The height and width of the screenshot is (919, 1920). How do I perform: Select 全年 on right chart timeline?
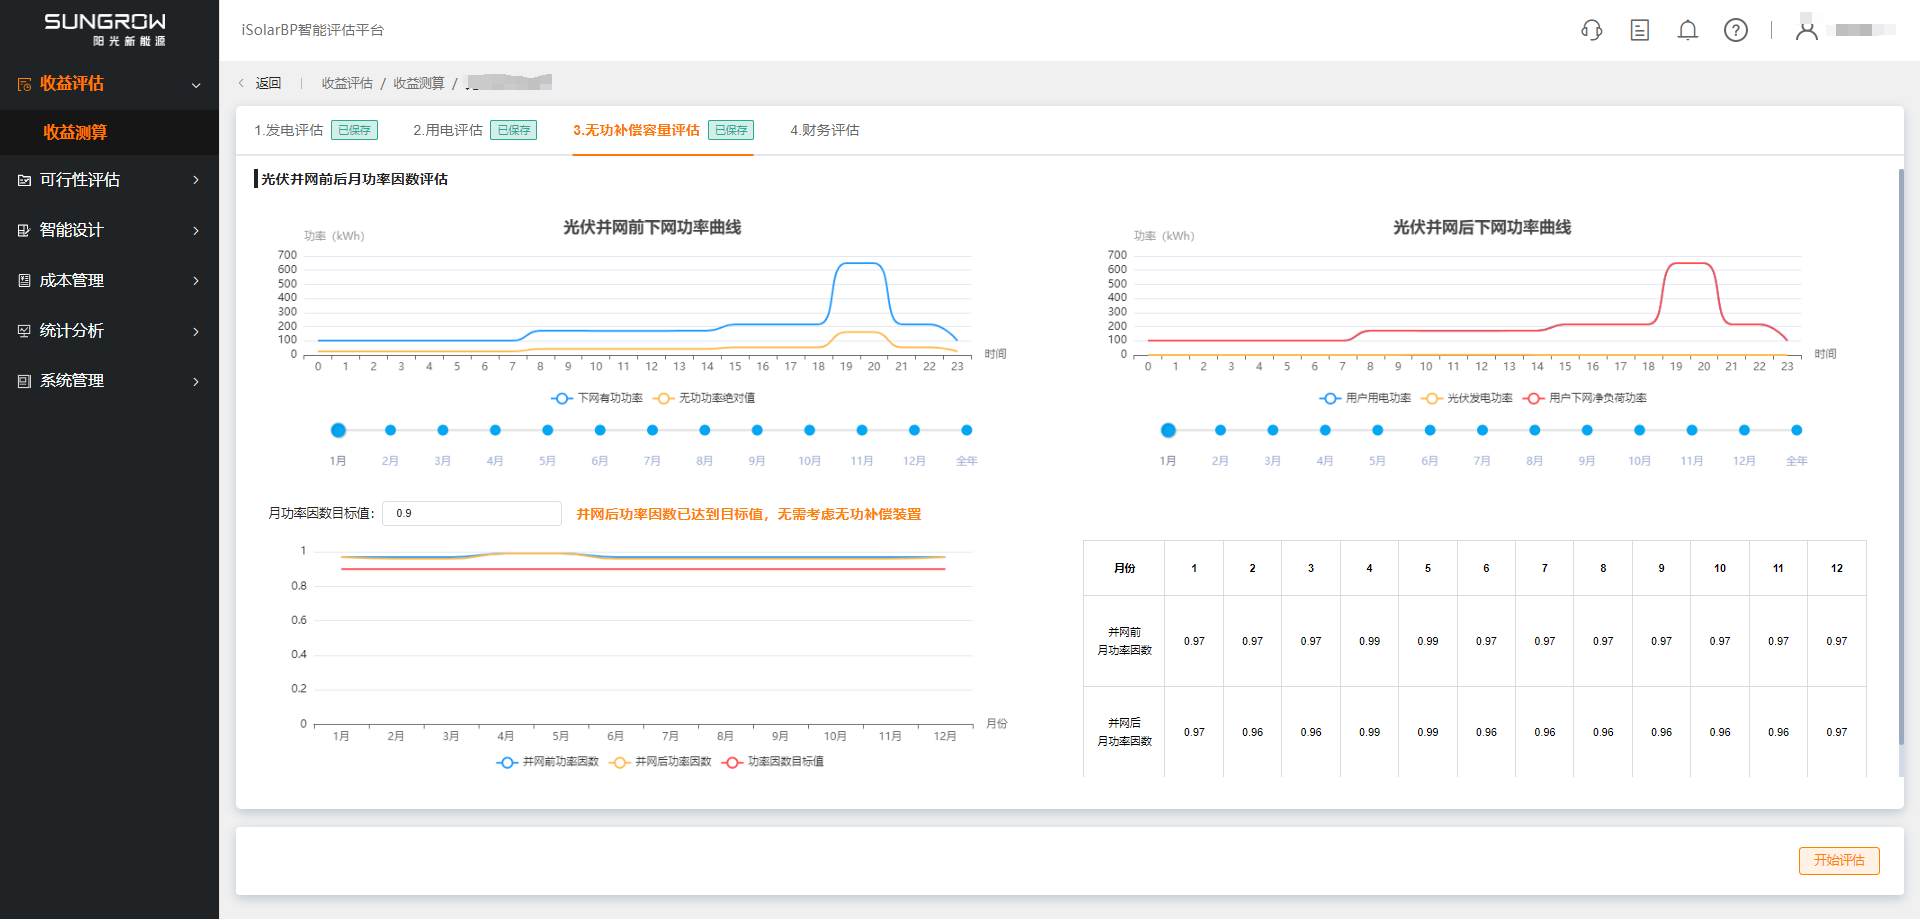tap(1796, 430)
